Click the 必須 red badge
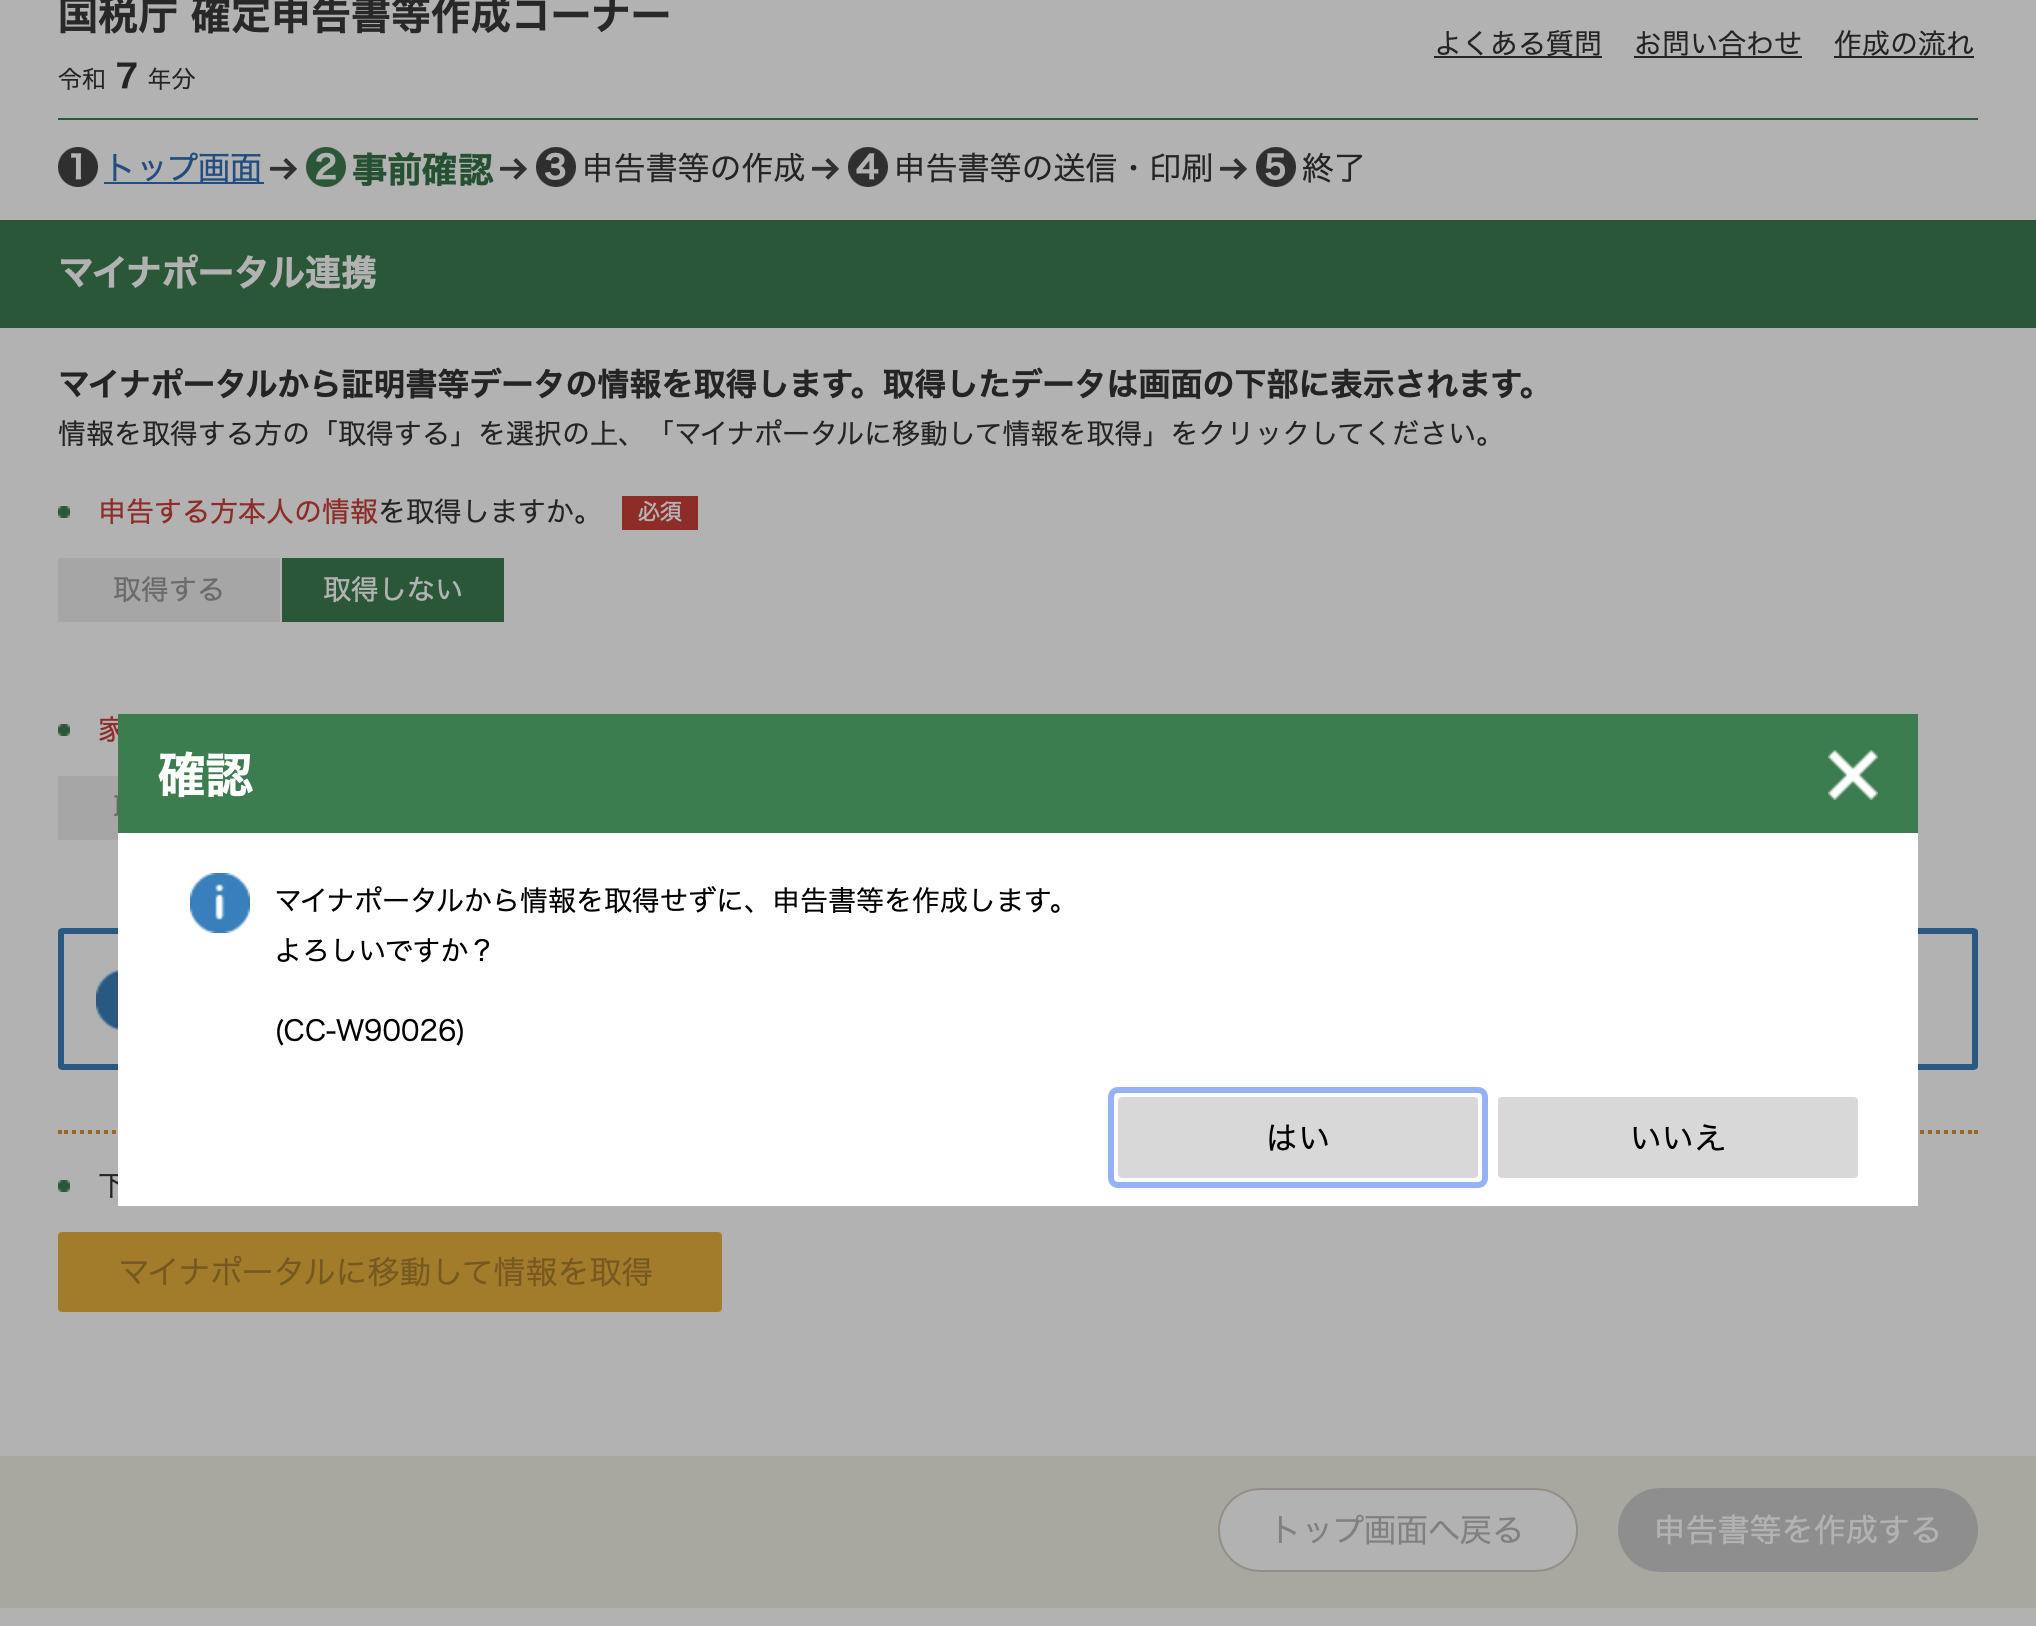This screenshot has height=1626, width=2036. (659, 512)
